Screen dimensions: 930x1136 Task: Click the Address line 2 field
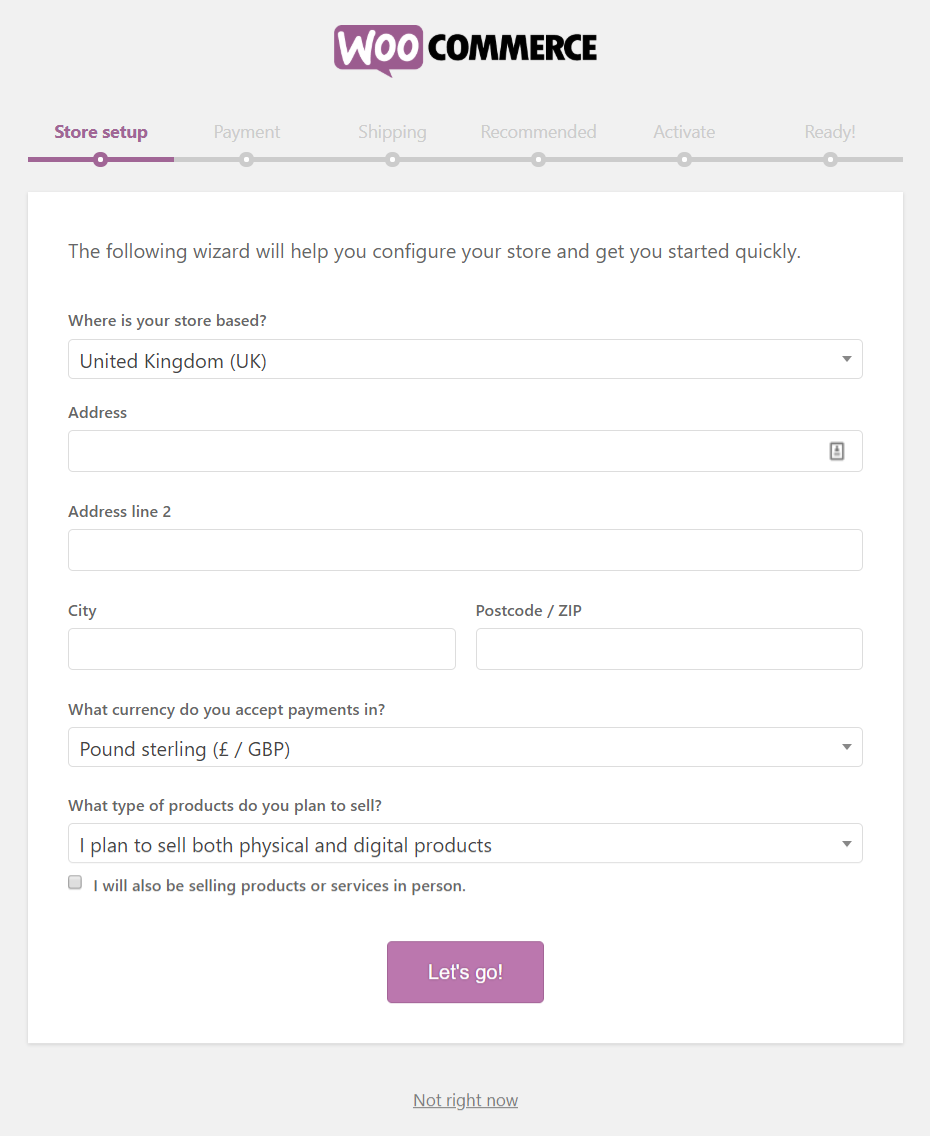click(465, 550)
